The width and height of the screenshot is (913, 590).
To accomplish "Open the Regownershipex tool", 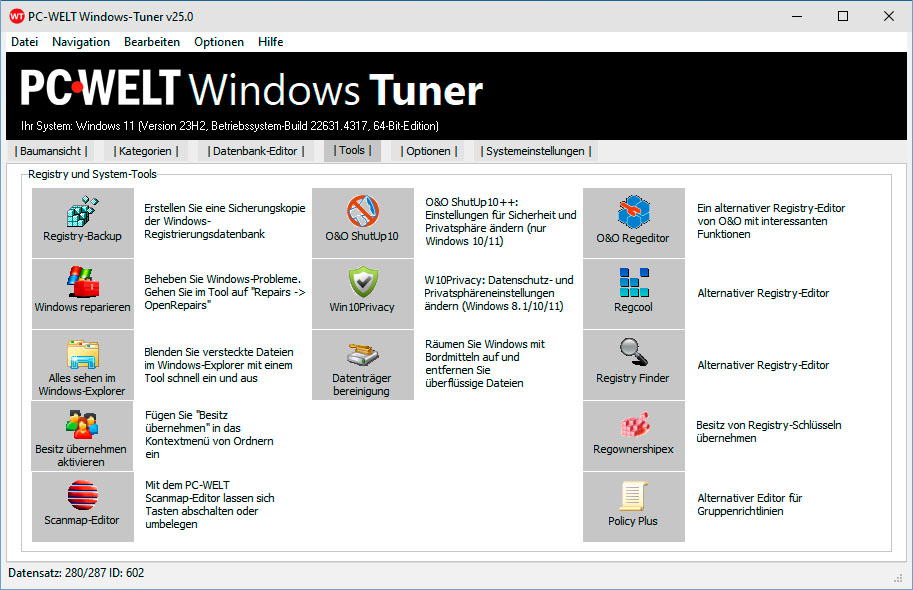I will [634, 436].
